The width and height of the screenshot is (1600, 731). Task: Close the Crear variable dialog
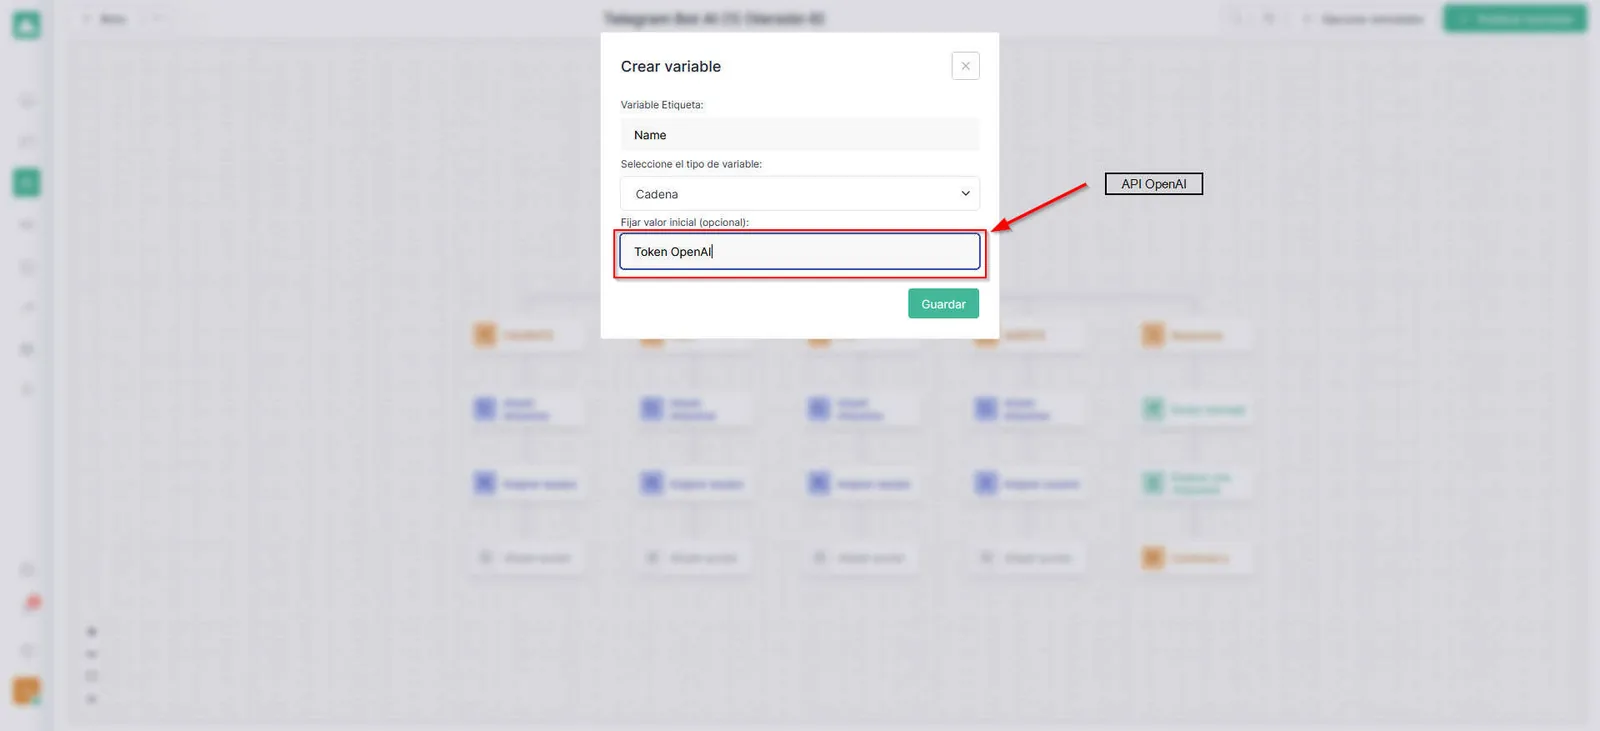coord(965,66)
